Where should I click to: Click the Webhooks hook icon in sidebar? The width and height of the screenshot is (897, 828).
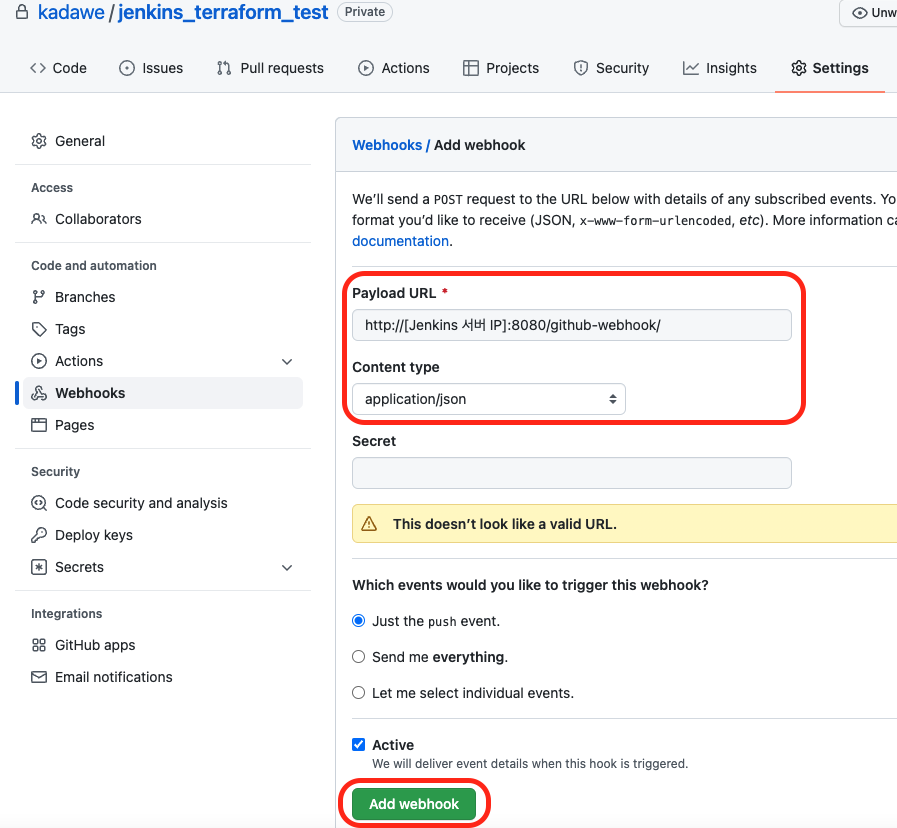tap(39, 393)
